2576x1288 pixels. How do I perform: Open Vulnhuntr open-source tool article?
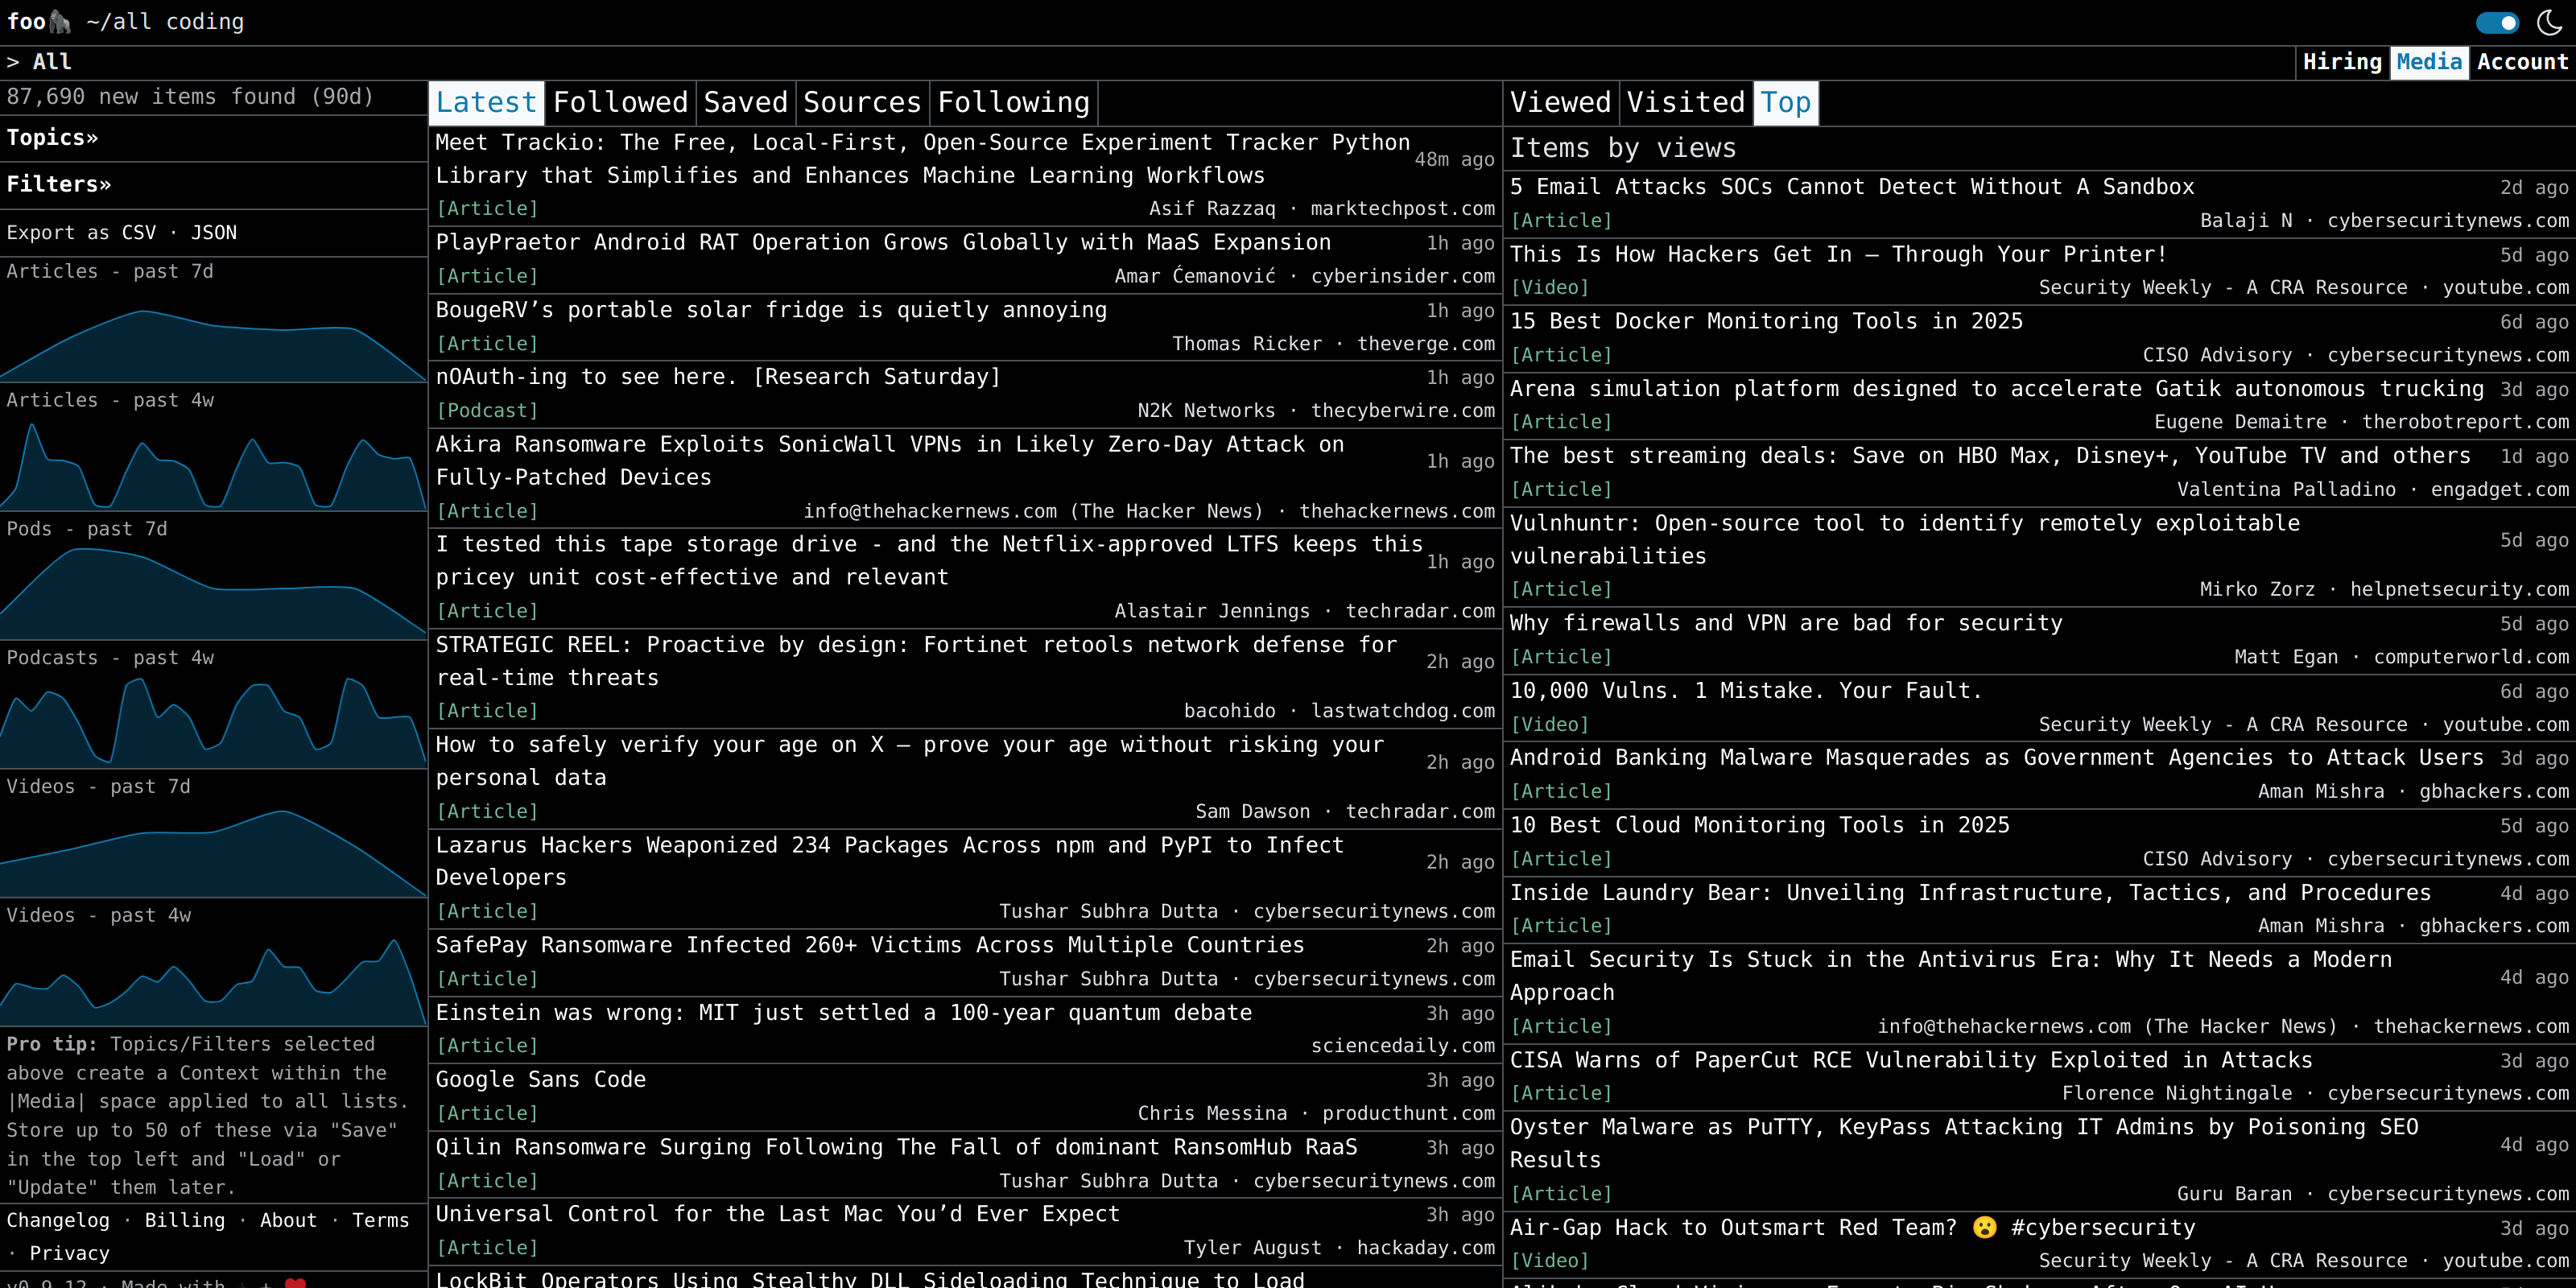[1905, 540]
